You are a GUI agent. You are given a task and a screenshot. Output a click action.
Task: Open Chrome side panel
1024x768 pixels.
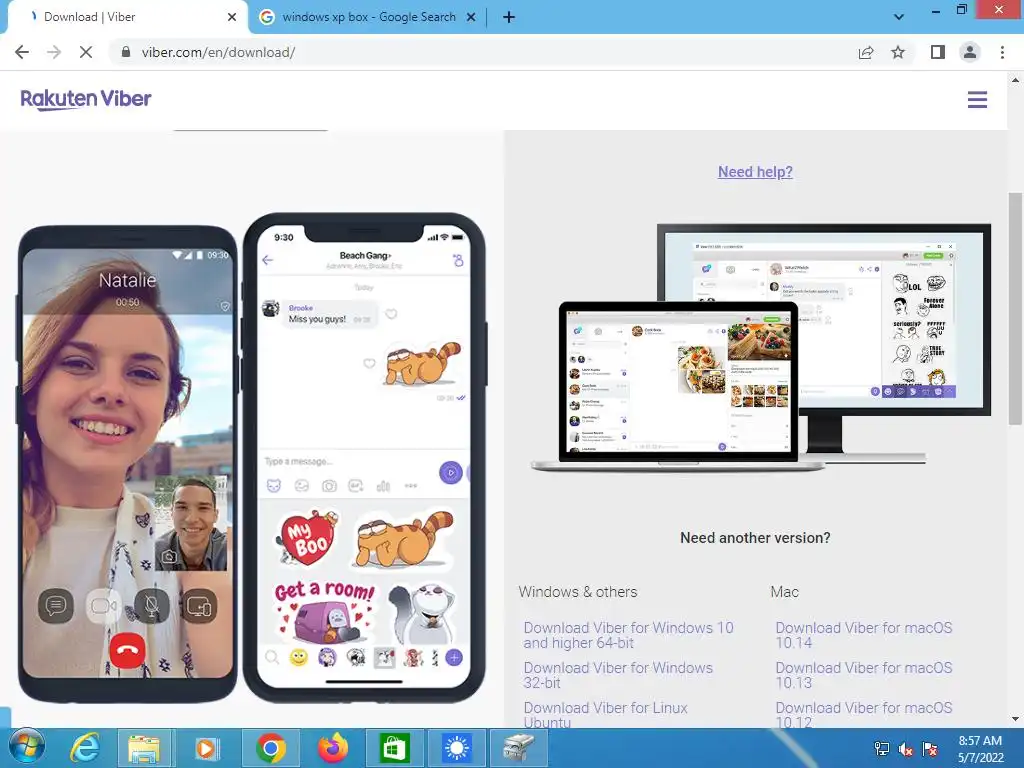point(938,52)
